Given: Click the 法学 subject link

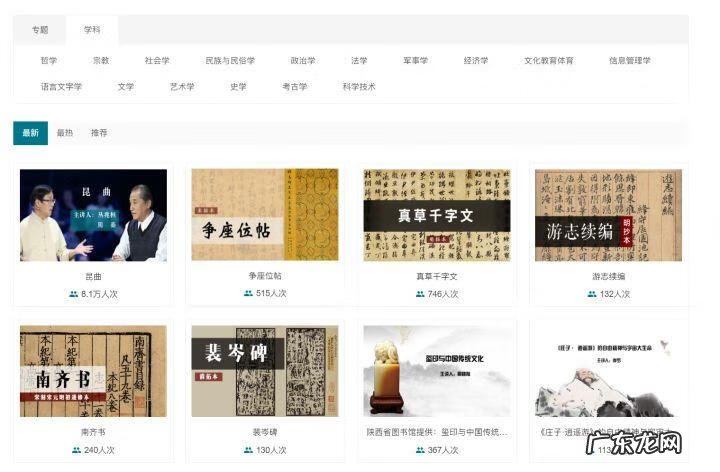Looking at the screenshot, I should [359, 60].
